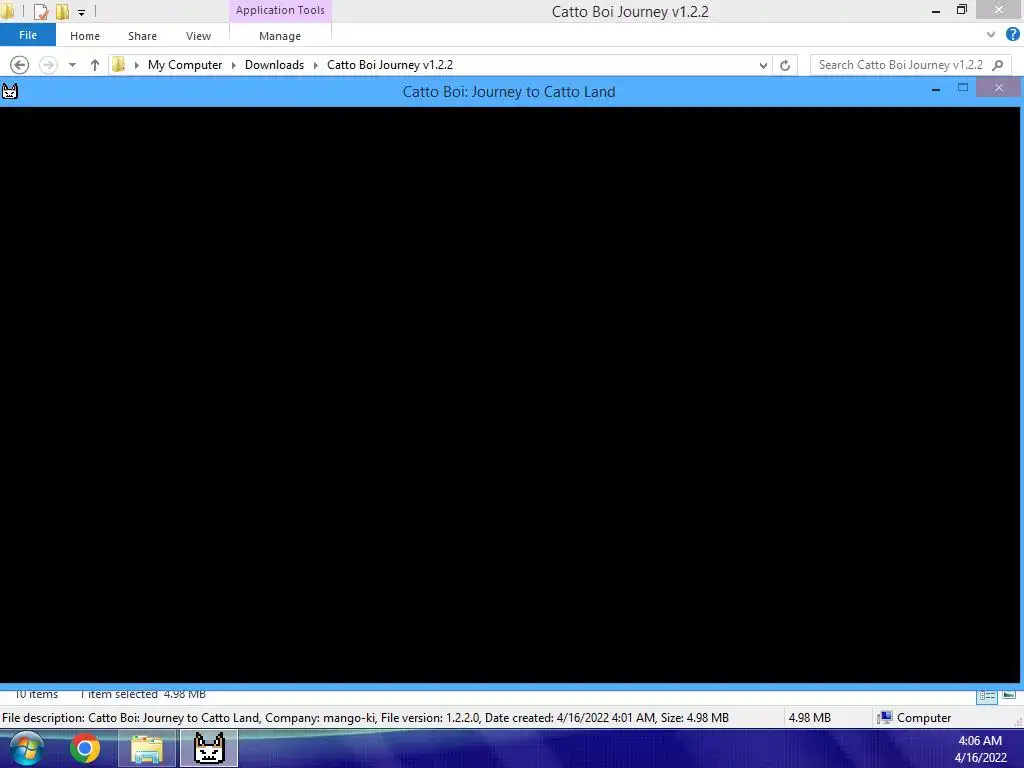The image size is (1024, 768).
Task: Click the Computer icon in the status bar
Action: [885, 718]
